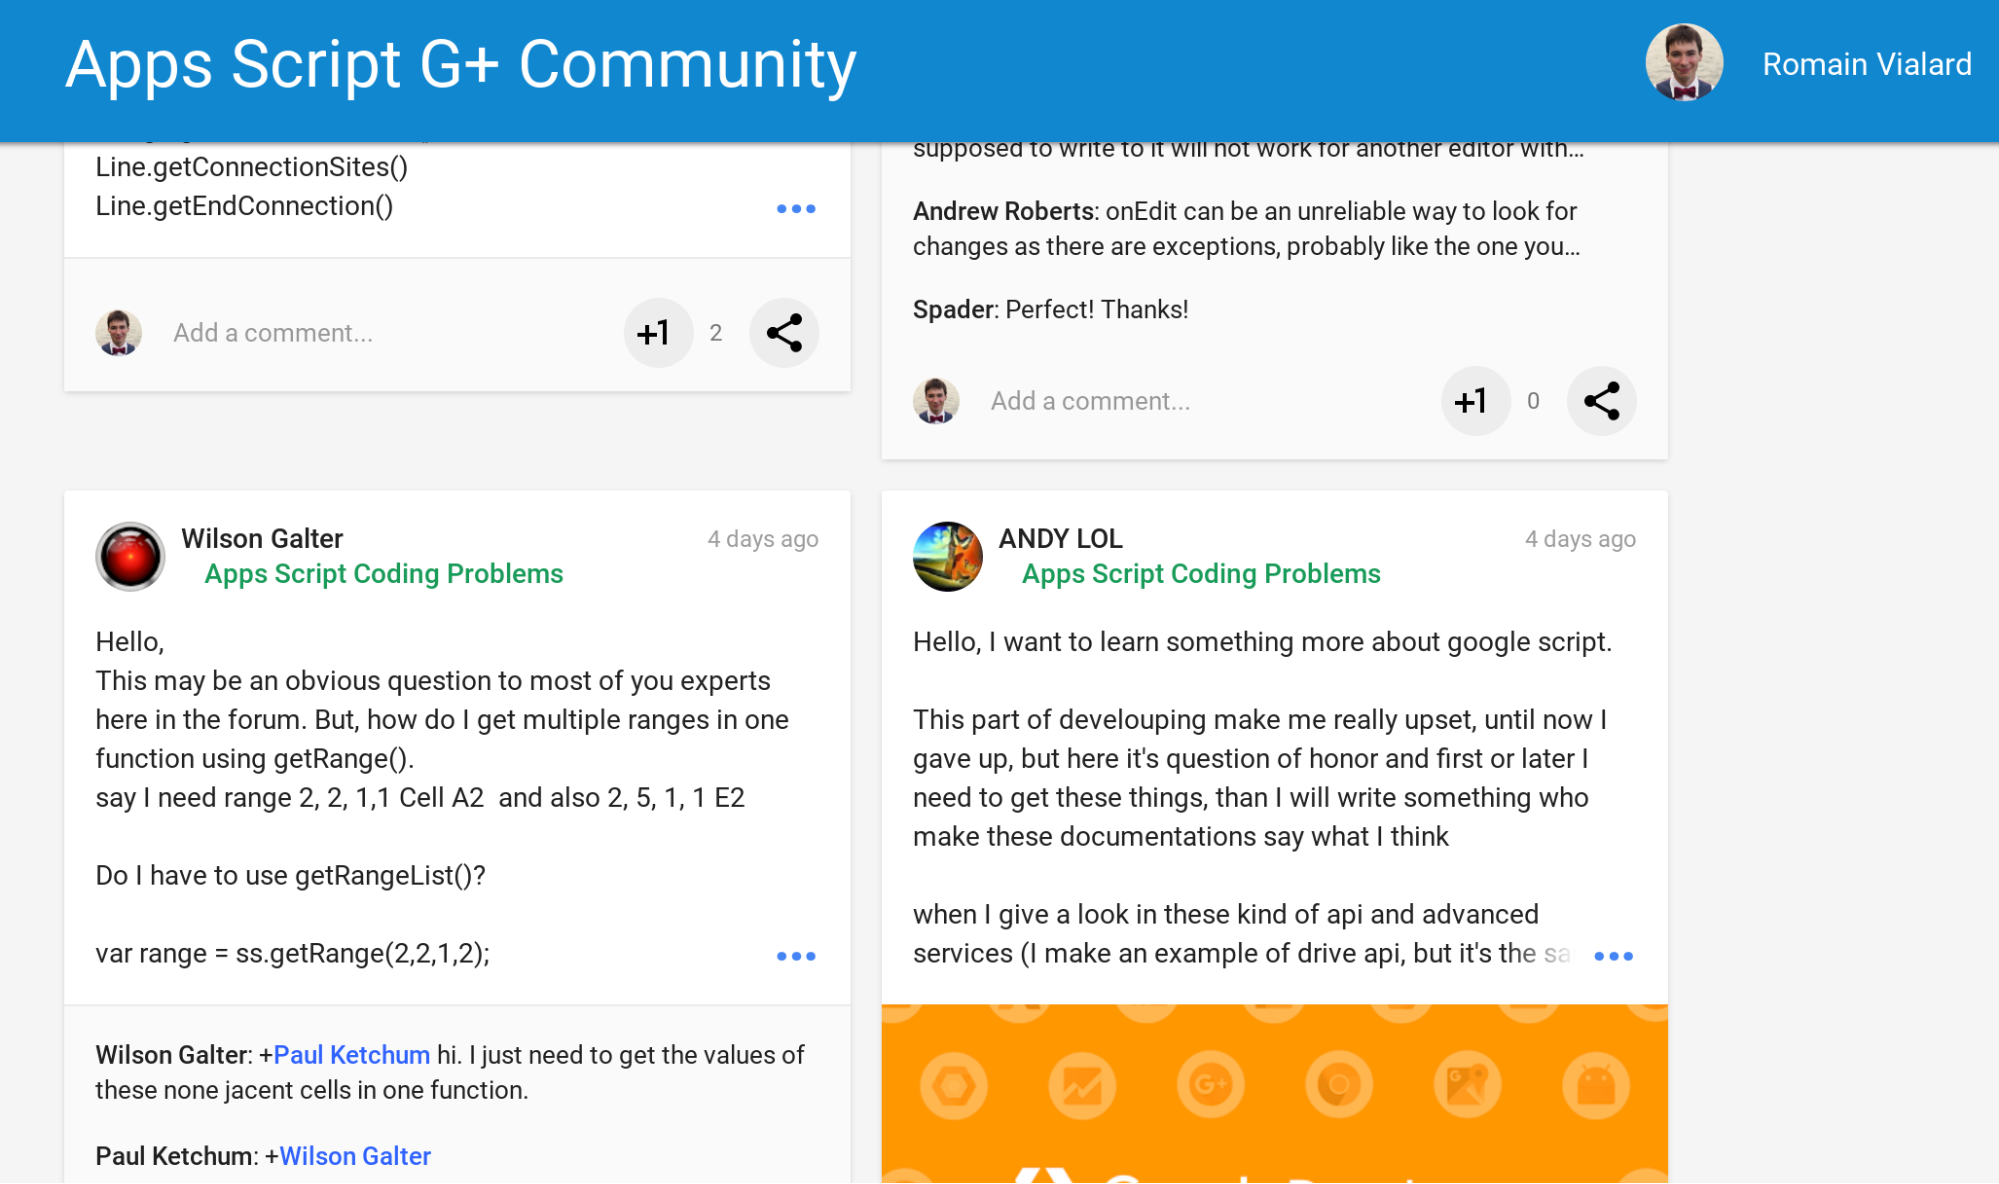Click commenter avatar in right card

[936, 401]
